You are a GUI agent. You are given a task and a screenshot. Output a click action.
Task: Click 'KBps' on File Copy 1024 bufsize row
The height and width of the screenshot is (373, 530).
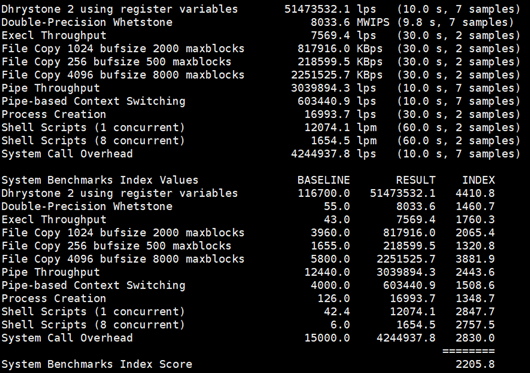coord(369,49)
